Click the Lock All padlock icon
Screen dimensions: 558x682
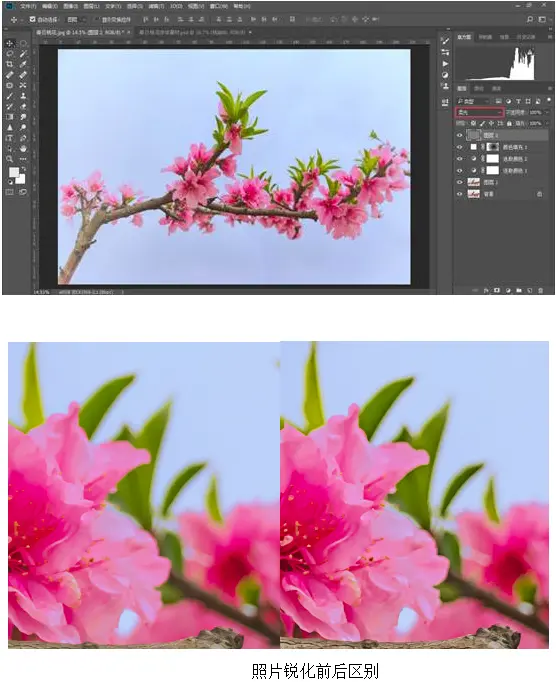point(509,124)
